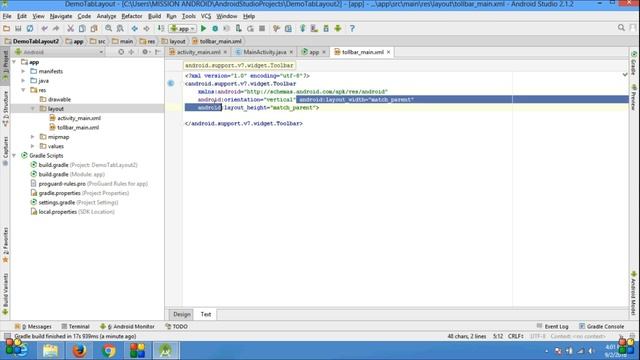Open the VCS menu
This screenshot has height=360, width=640.
(206, 16)
